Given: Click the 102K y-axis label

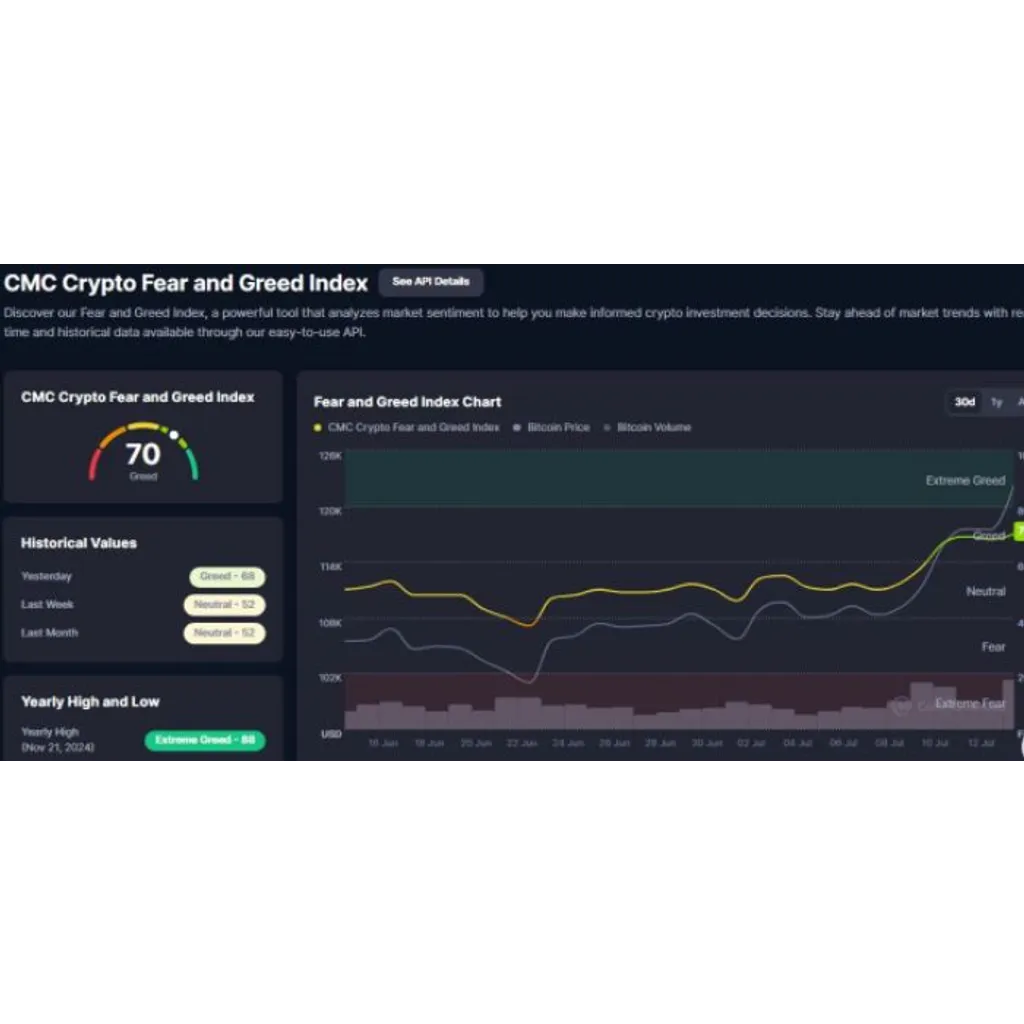Looking at the screenshot, I should tap(330, 678).
